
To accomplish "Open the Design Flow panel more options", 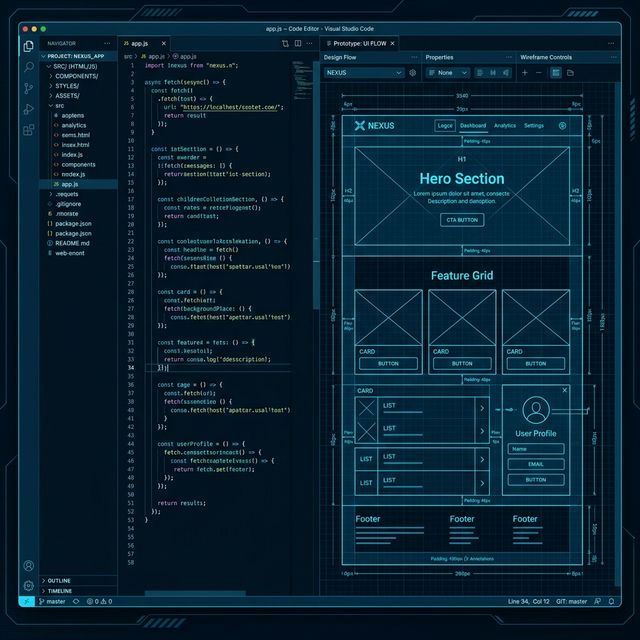I will 414,57.
